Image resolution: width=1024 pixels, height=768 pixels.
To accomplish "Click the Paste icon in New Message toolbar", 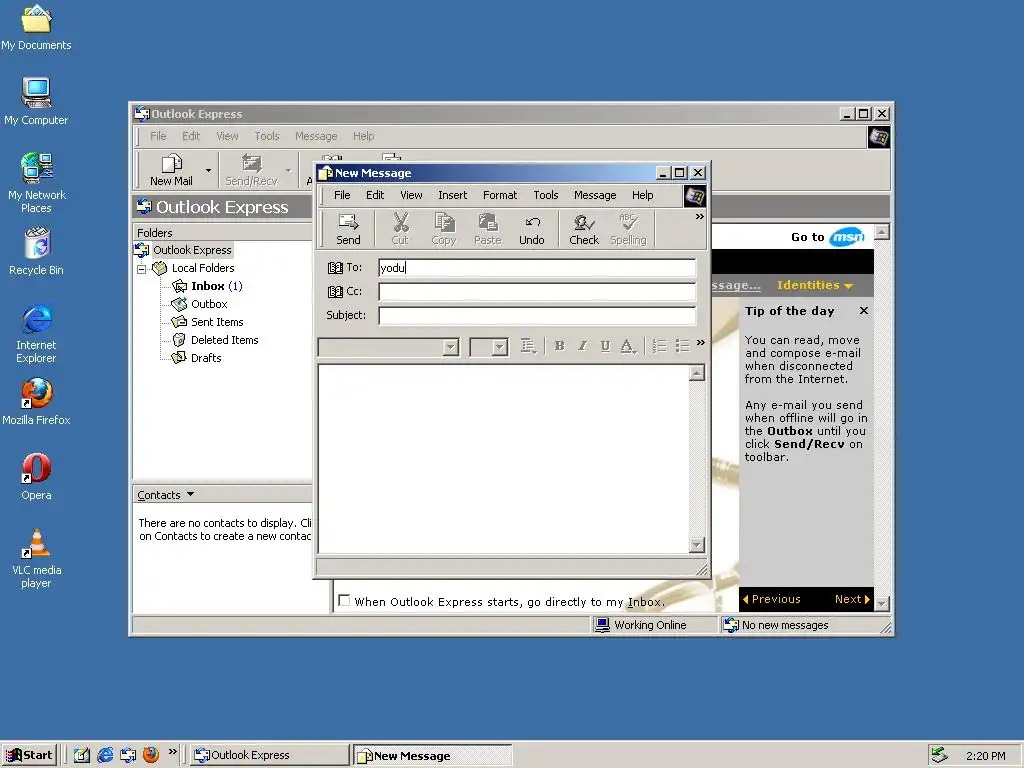I will [487, 229].
